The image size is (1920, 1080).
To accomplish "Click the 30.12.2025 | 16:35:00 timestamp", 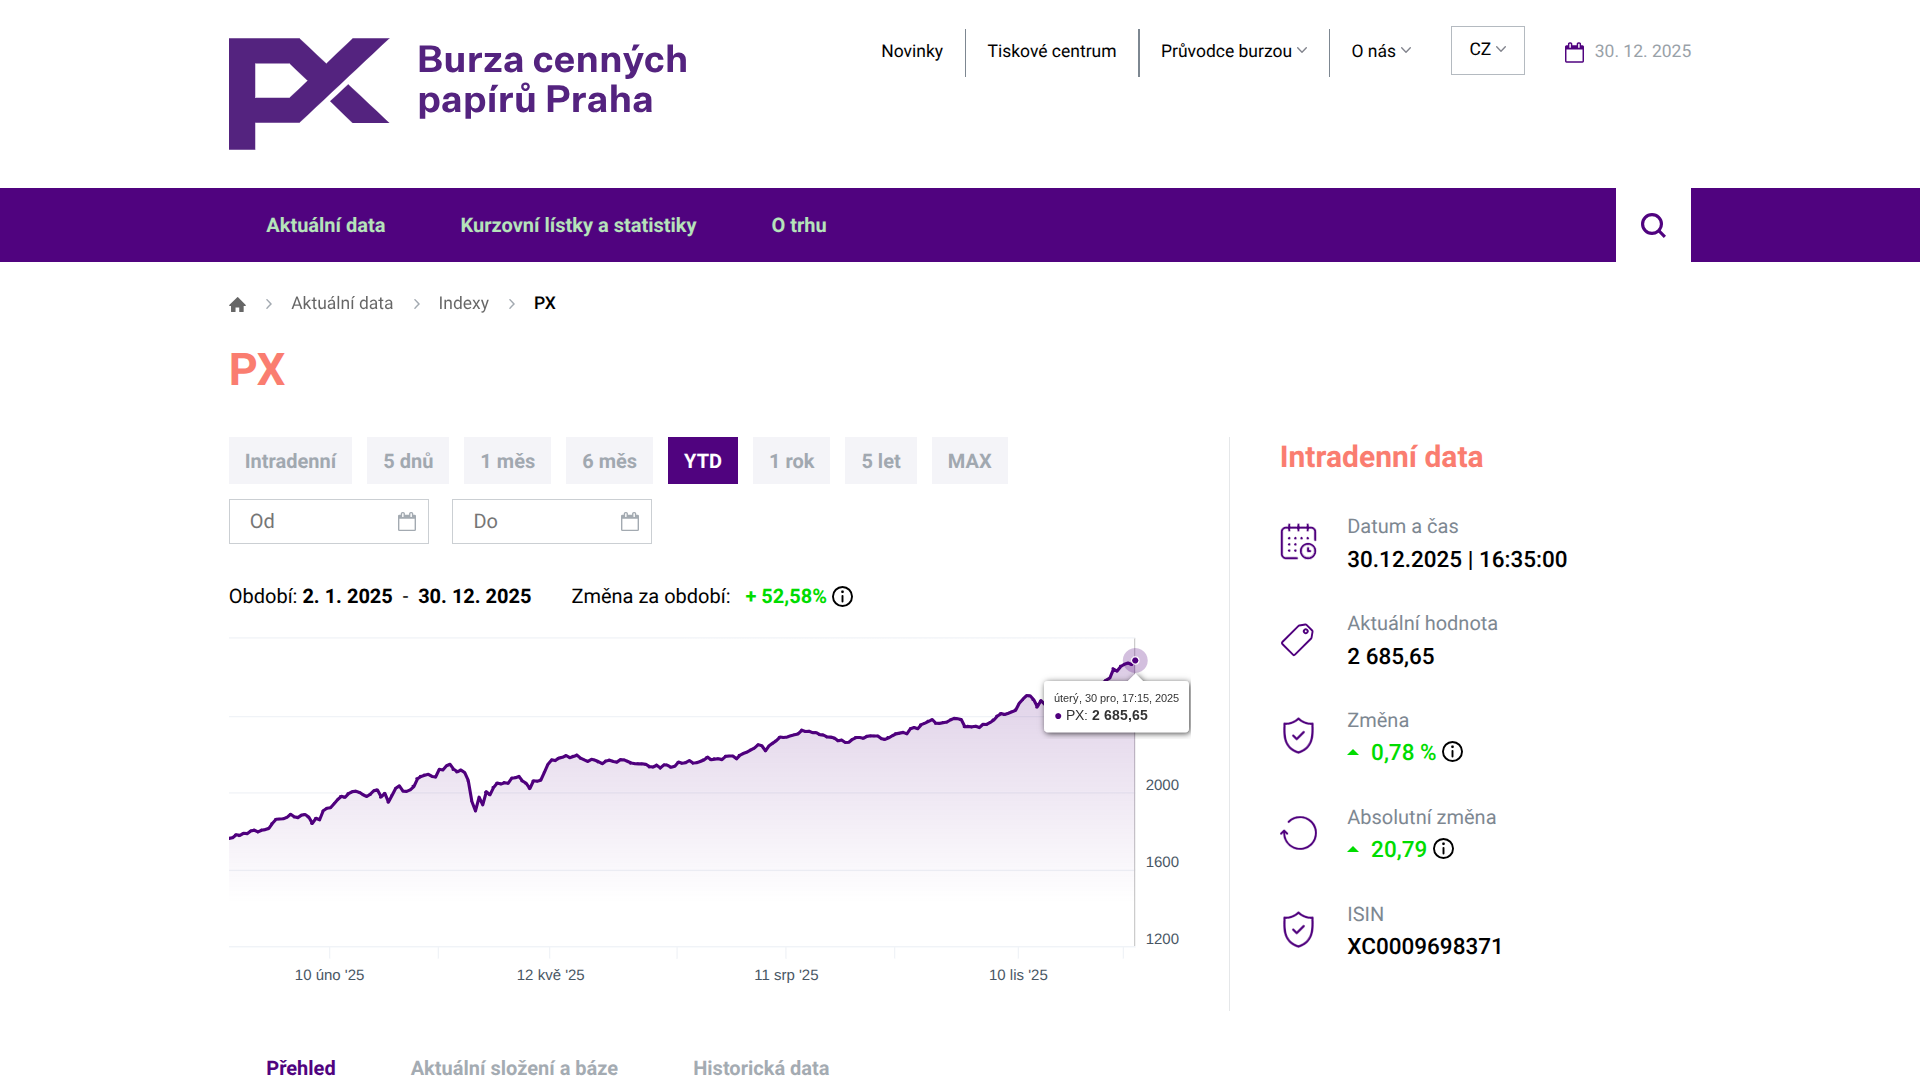I will click(1457, 559).
